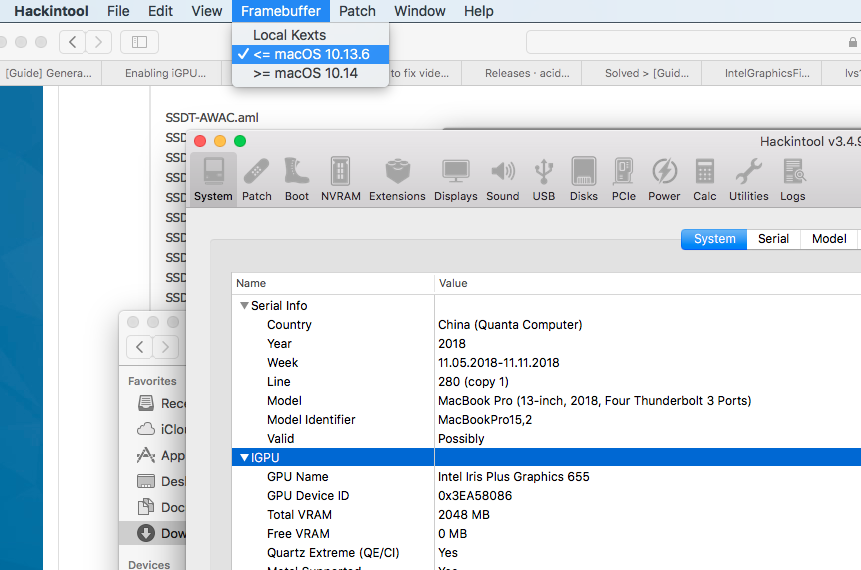The width and height of the screenshot is (861, 570).
Task: Select the Model Identifier row
Action: pos(546,420)
